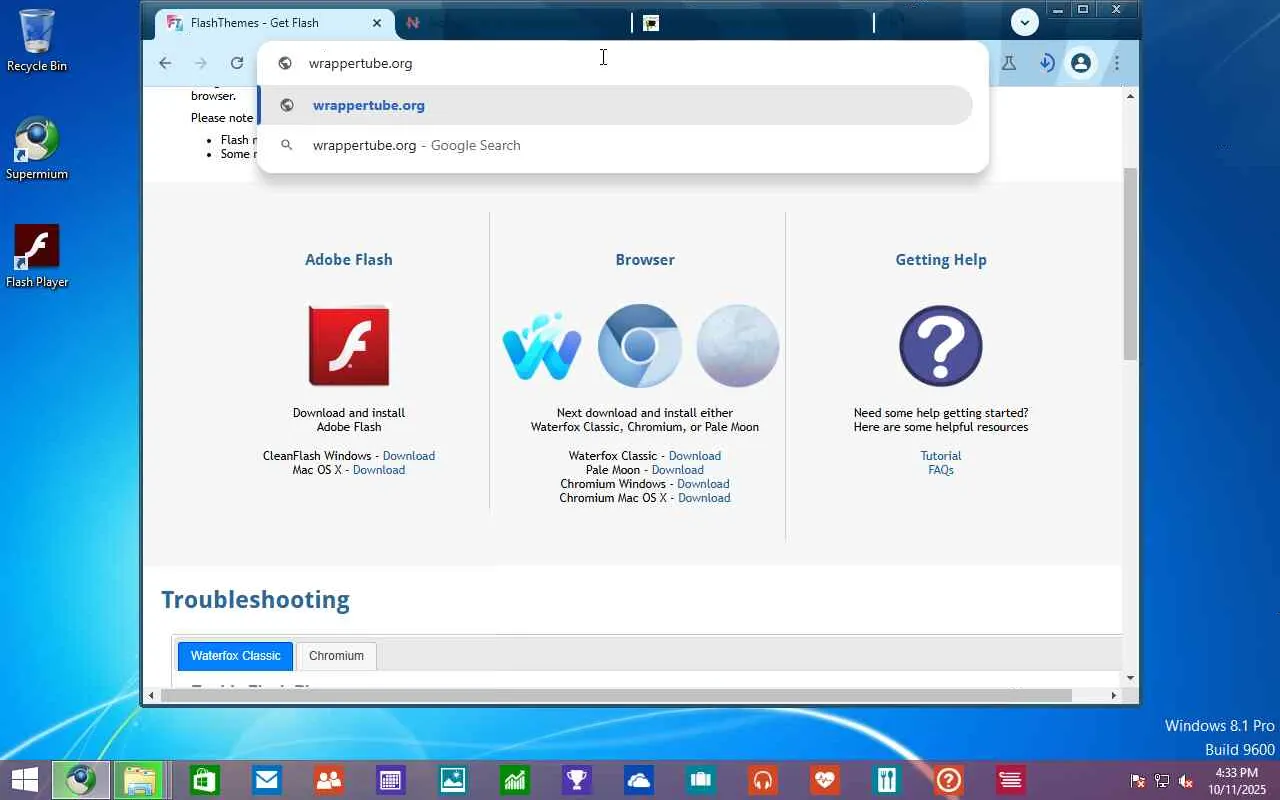Open the Help + Tips taskbar icon
Image resolution: width=1280 pixels, height=800 pixels.
pyautogui.click(x=949, y=780)
